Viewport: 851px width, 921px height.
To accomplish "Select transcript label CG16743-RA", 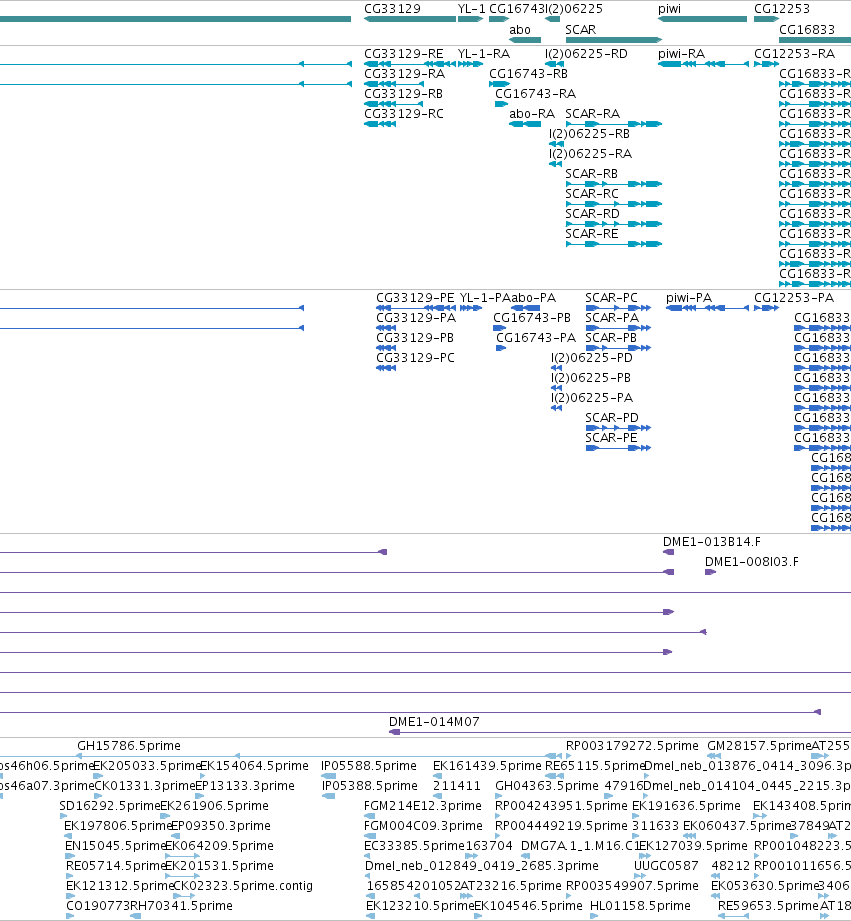I will (536, 93).
